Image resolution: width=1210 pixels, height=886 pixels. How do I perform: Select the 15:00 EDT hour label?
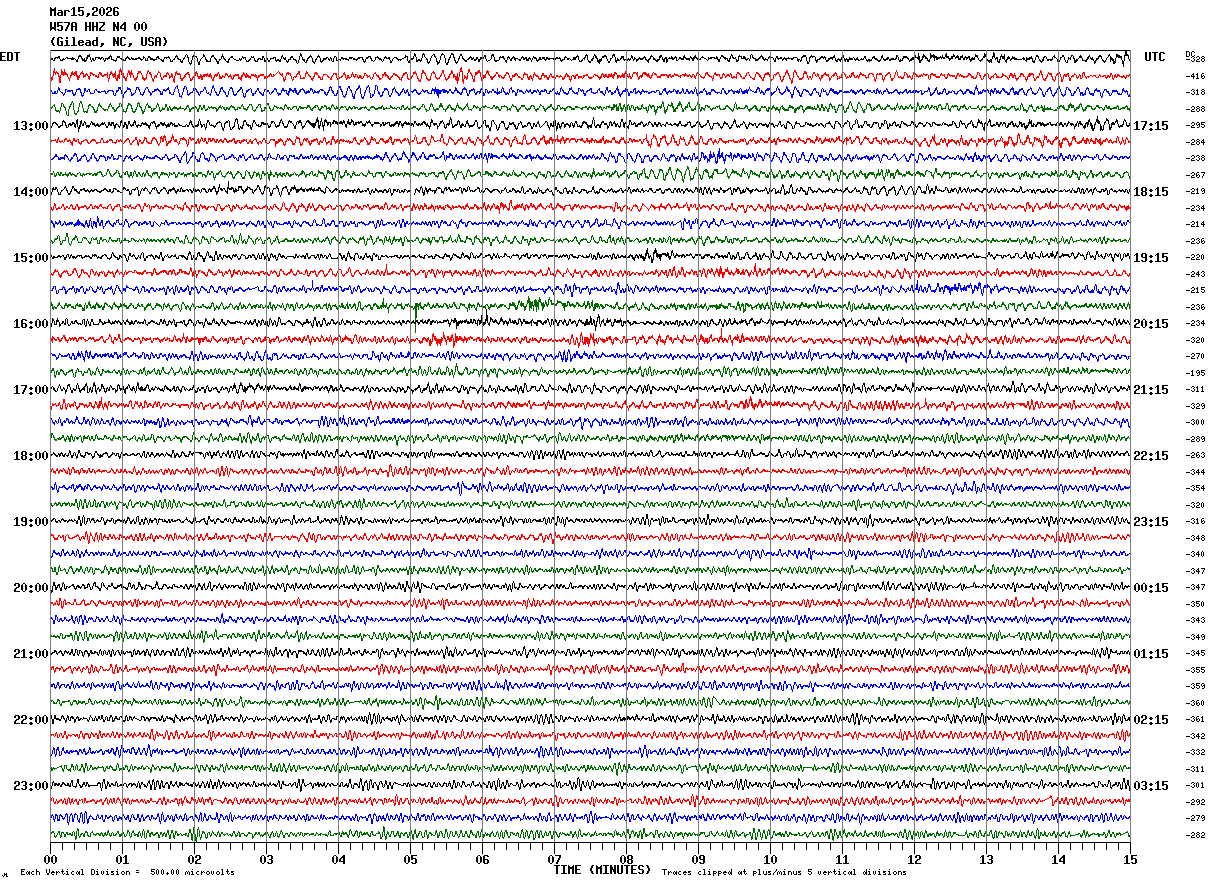click(x=31, y=258)
